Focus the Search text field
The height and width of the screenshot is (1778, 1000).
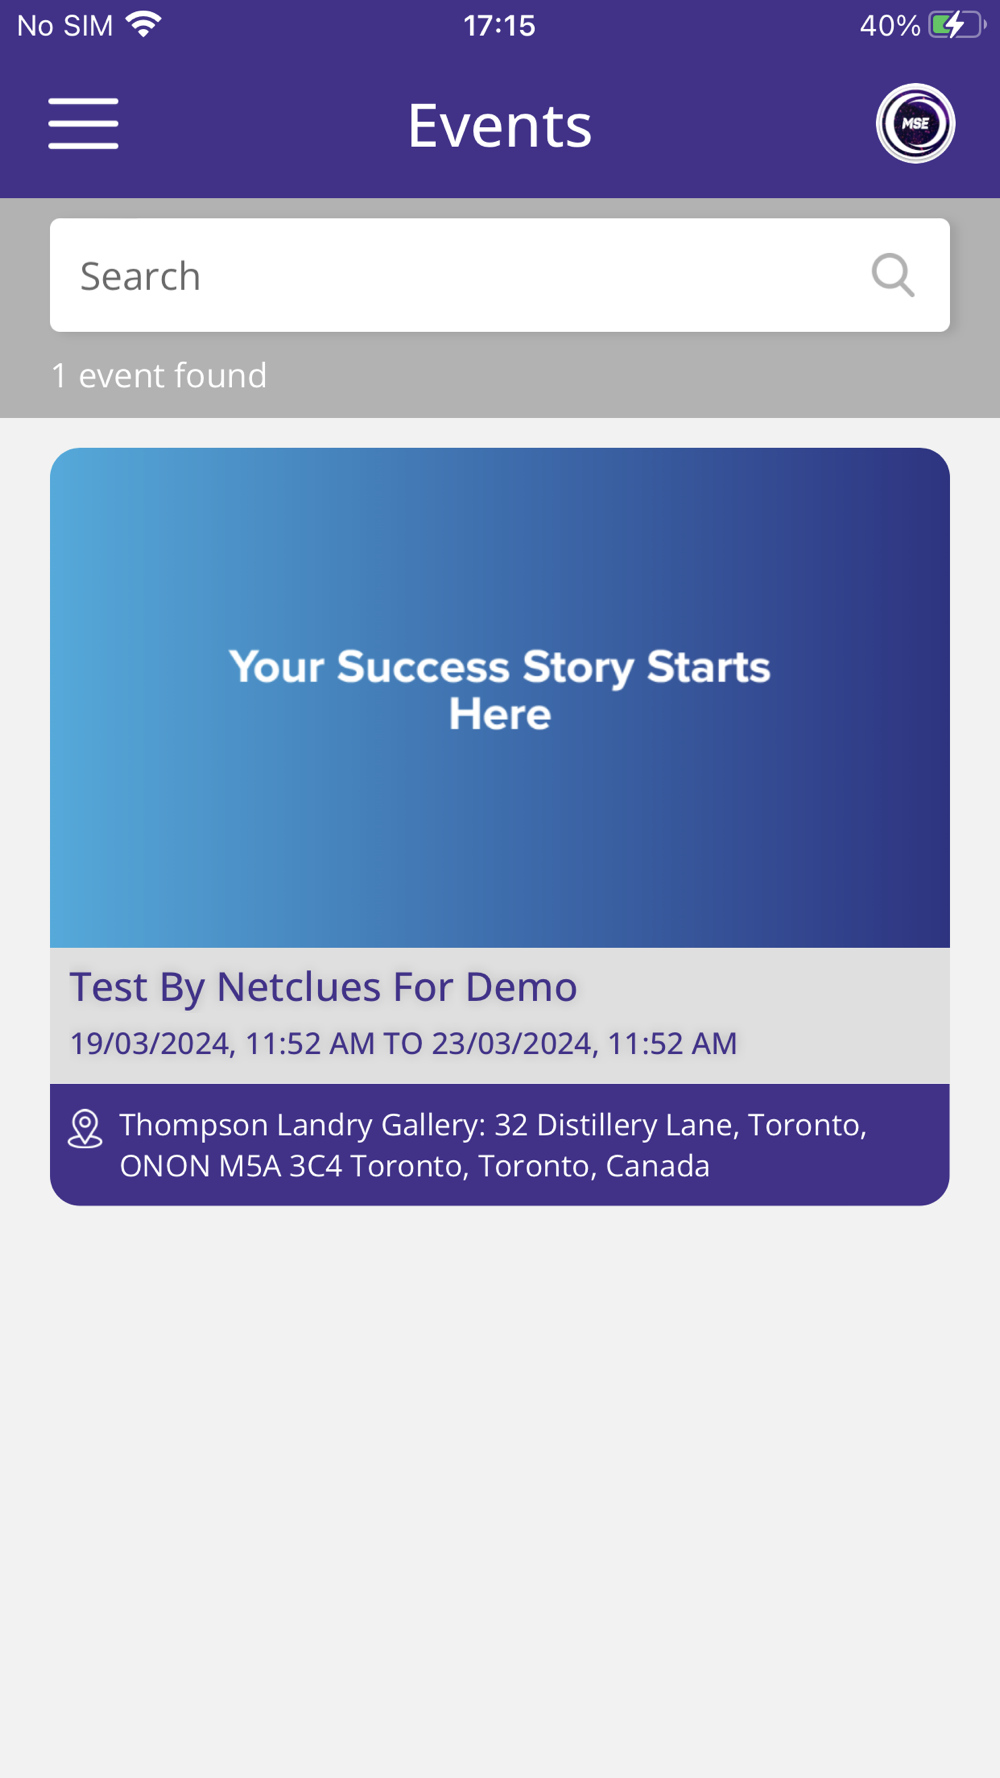tap(500, 275)
